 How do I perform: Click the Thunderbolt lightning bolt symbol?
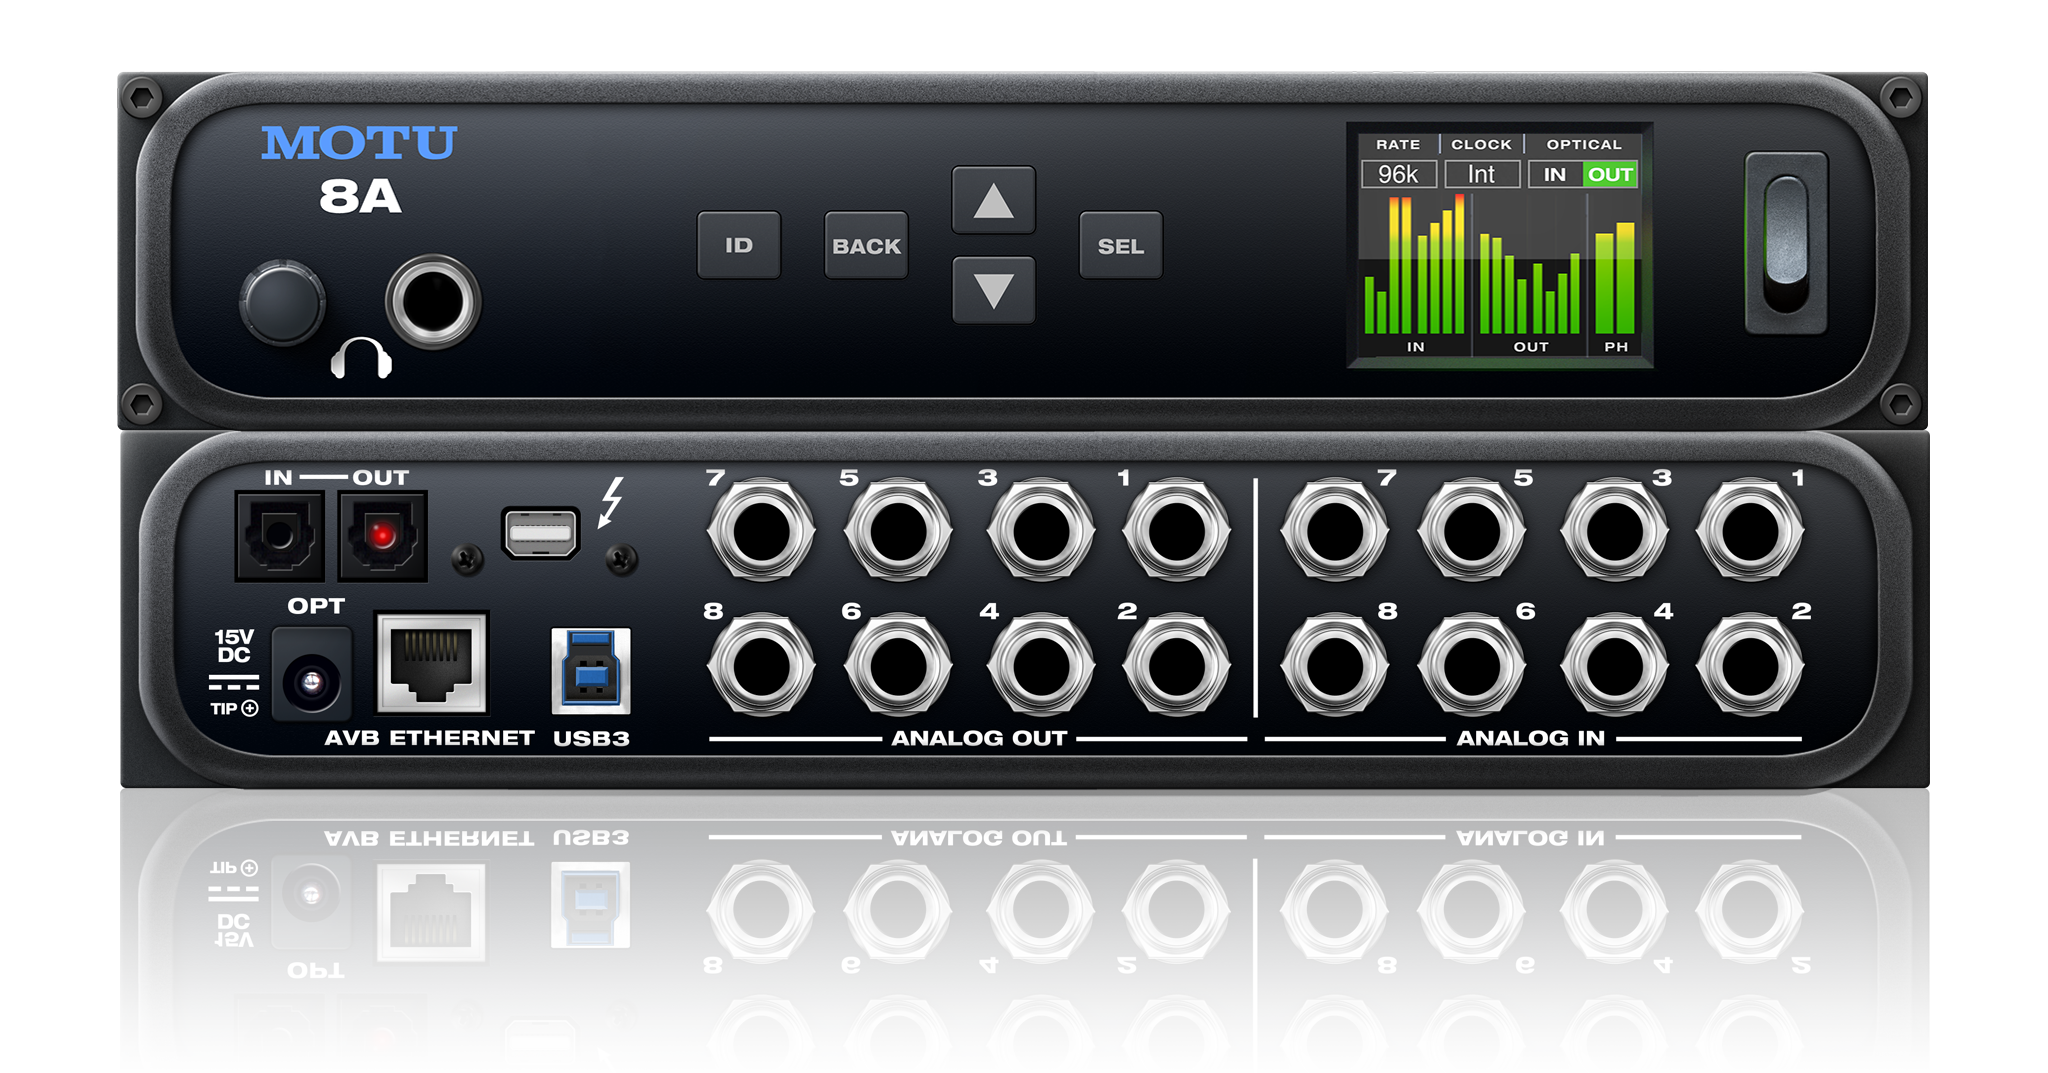(x=611, y=501)
